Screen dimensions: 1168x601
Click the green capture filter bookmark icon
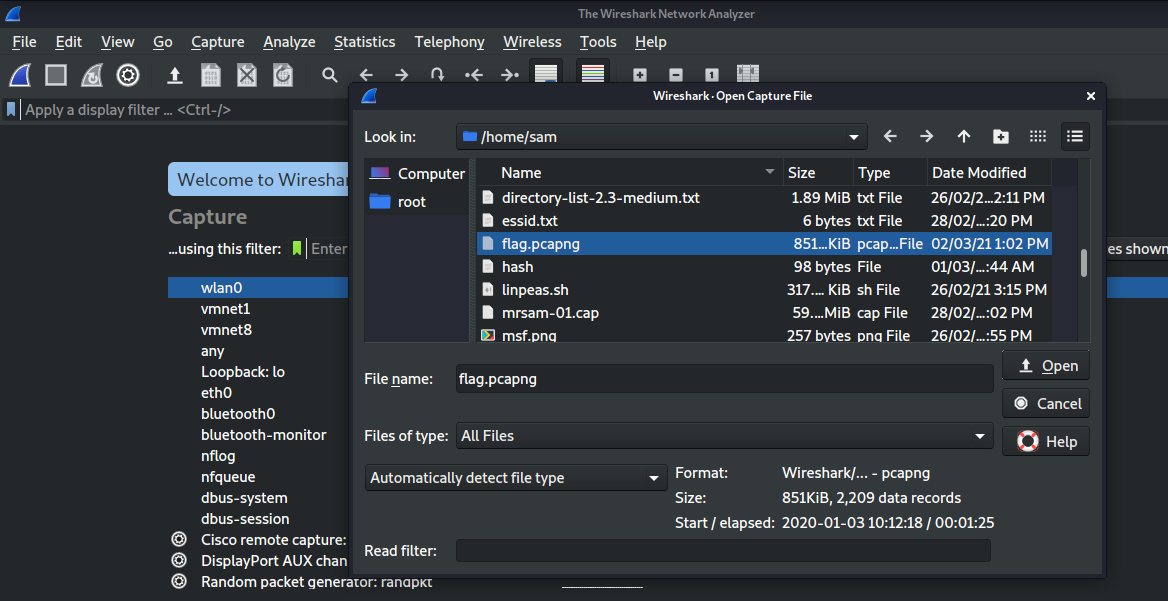pos(297,249)
